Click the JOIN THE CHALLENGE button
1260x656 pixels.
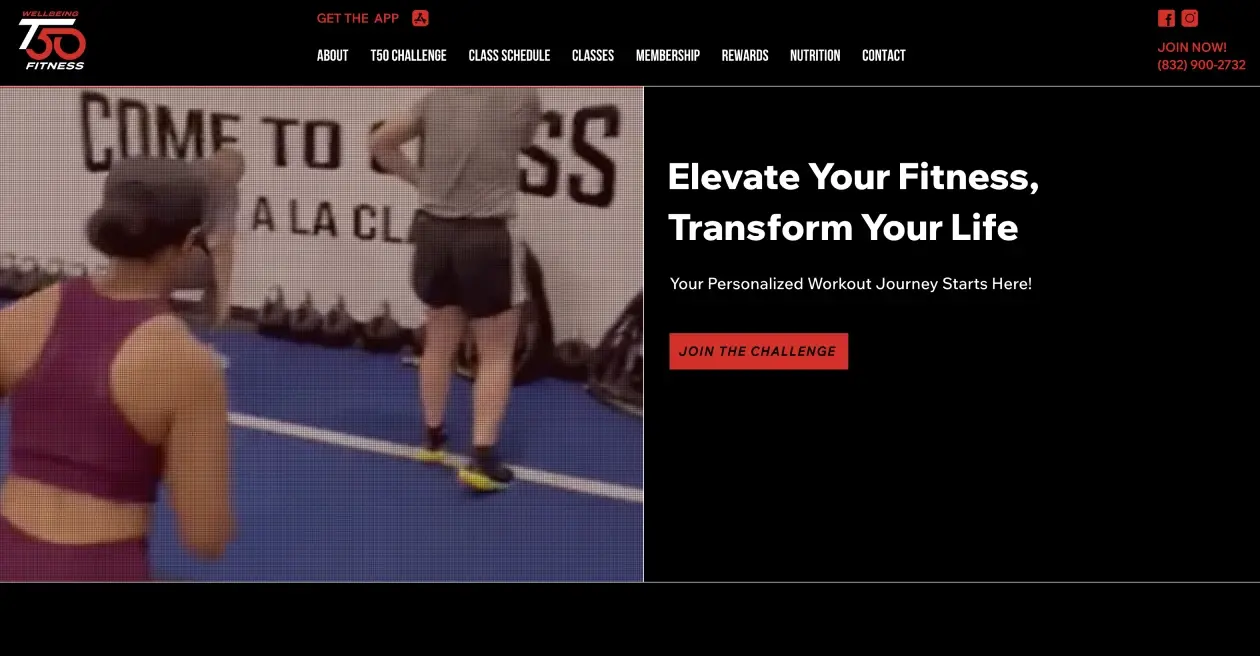(x=759, y=351)
